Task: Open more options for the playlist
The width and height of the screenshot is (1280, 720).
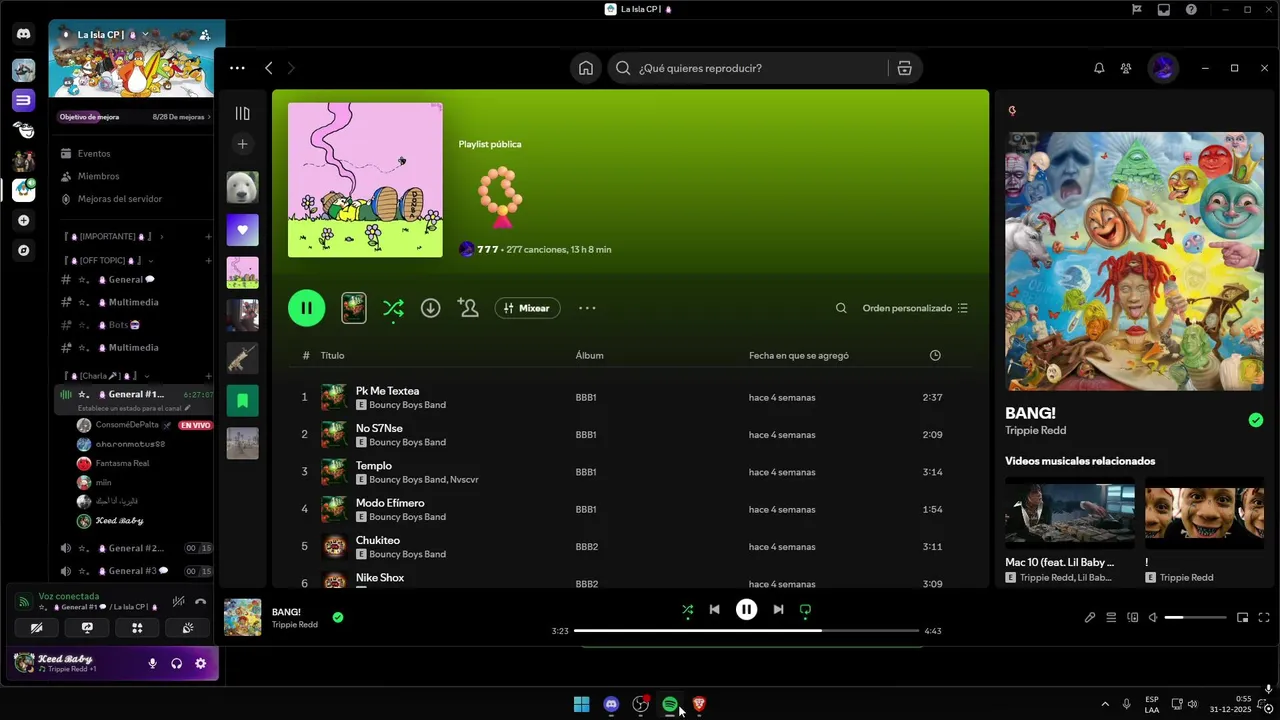Action: tap(587, 308)
